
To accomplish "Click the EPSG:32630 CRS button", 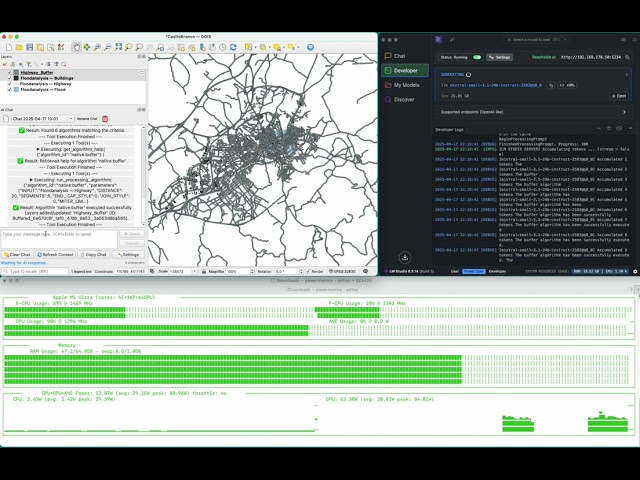I will [x=342, y=271].
